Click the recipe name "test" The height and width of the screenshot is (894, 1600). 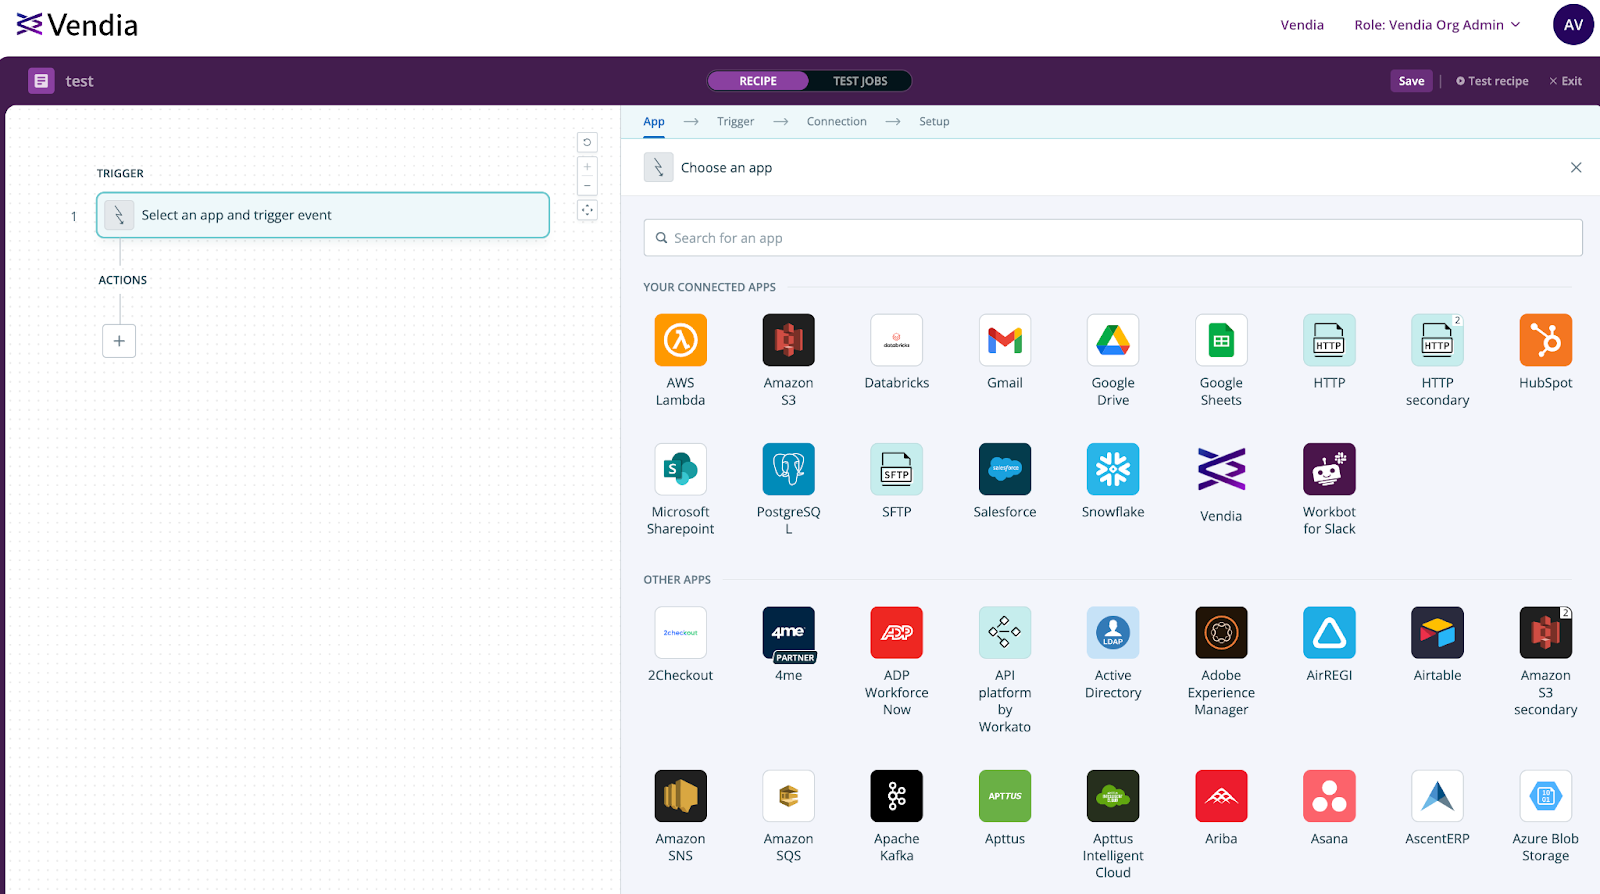(x=79, y=81)
